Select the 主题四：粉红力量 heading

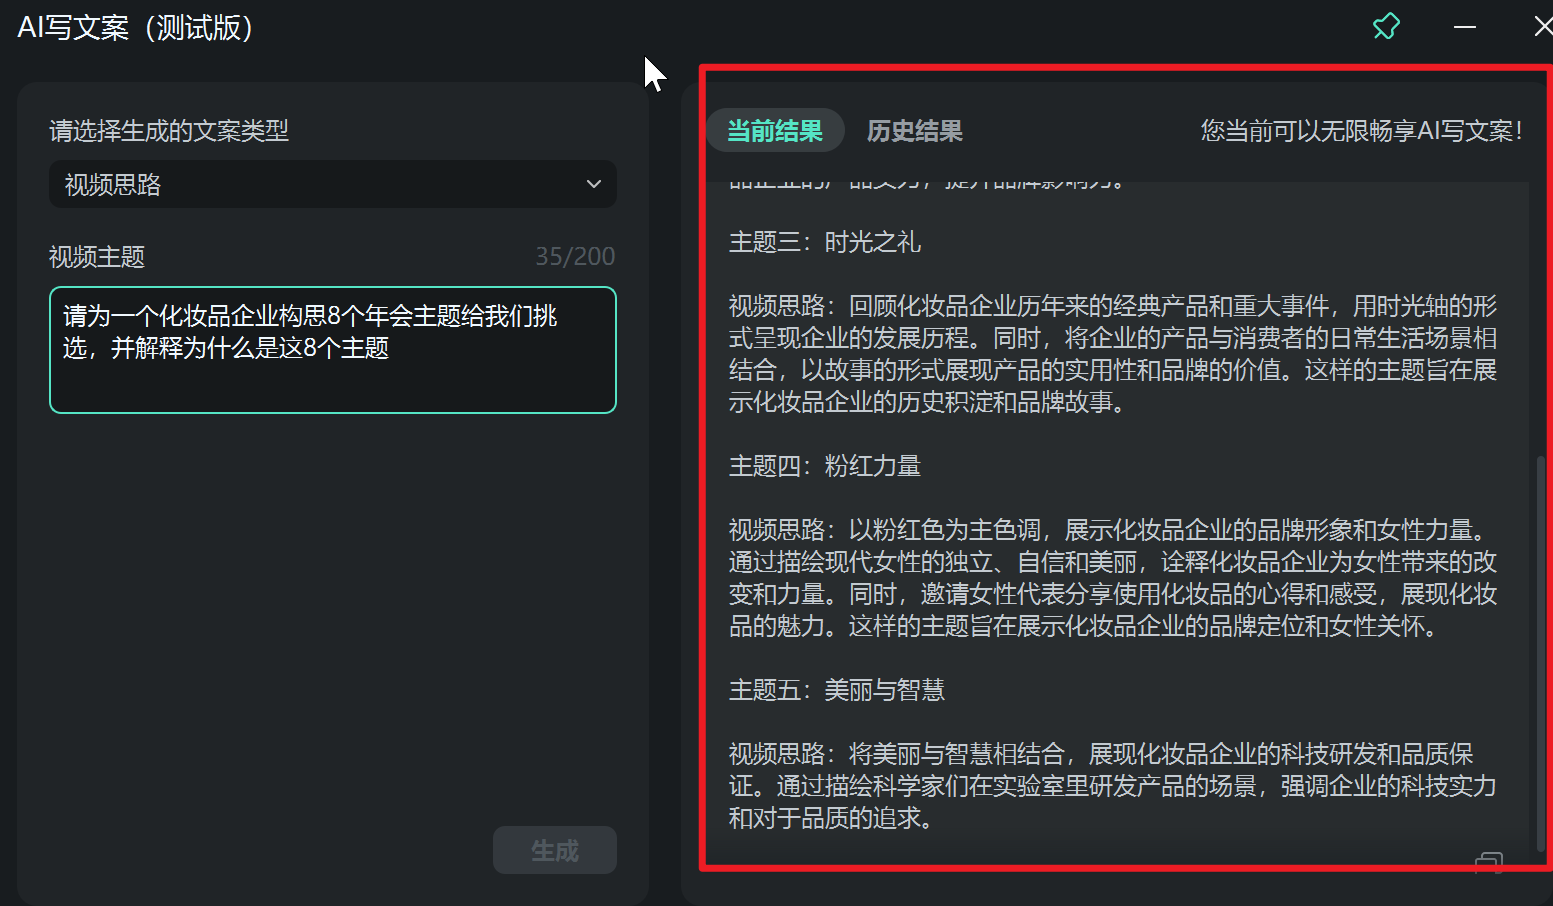(824, 466)
